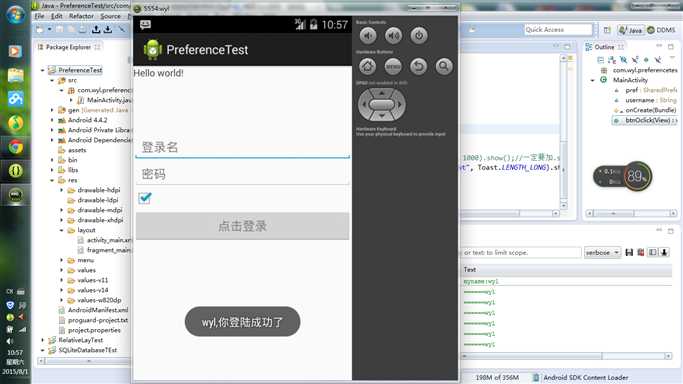Open verbose log level dropdown
683x384 pixels.
click(x=602, y=253)
